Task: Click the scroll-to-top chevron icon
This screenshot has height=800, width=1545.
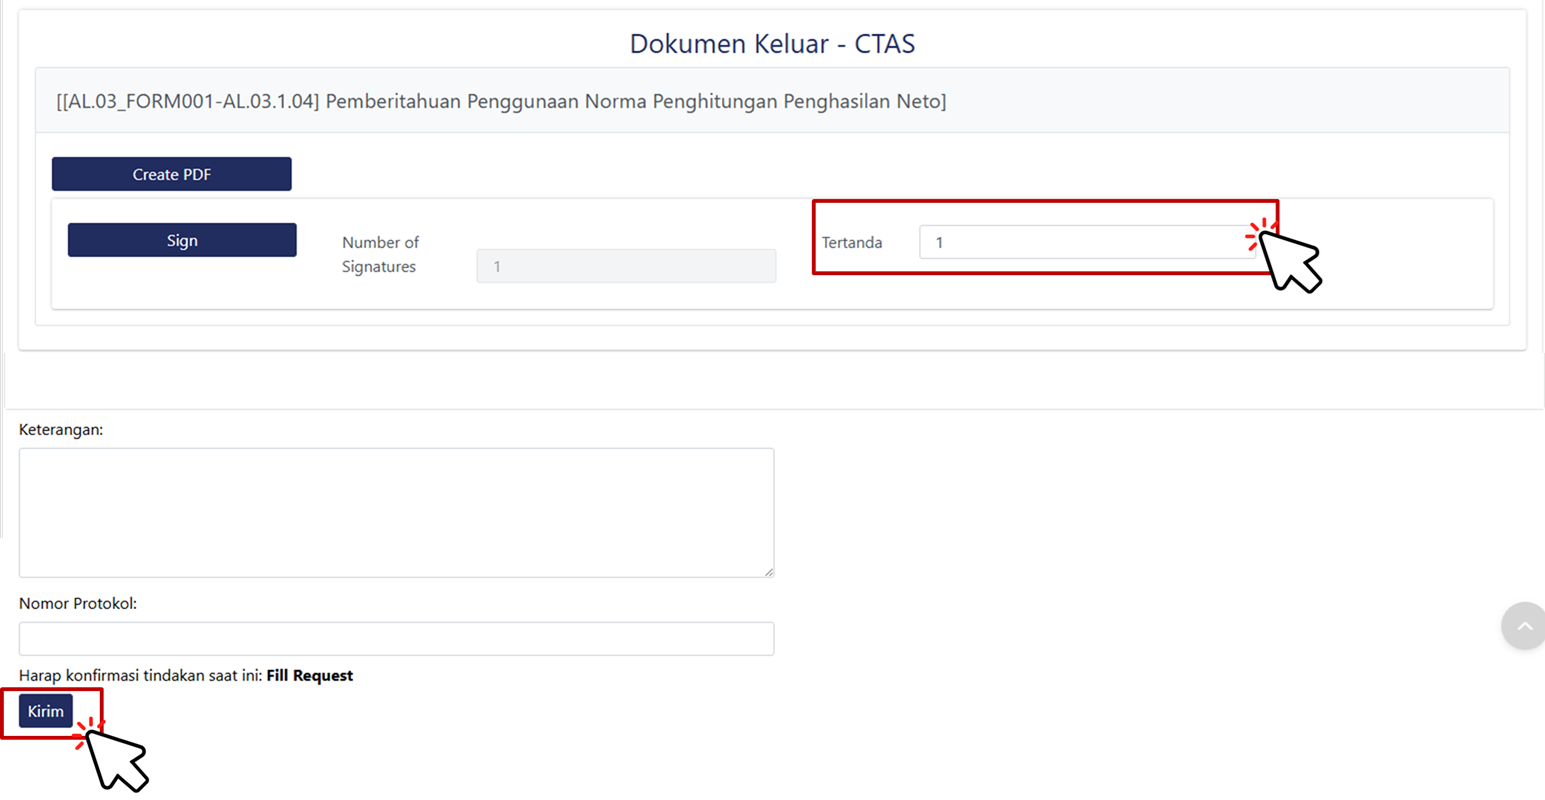Action: 1524,626
